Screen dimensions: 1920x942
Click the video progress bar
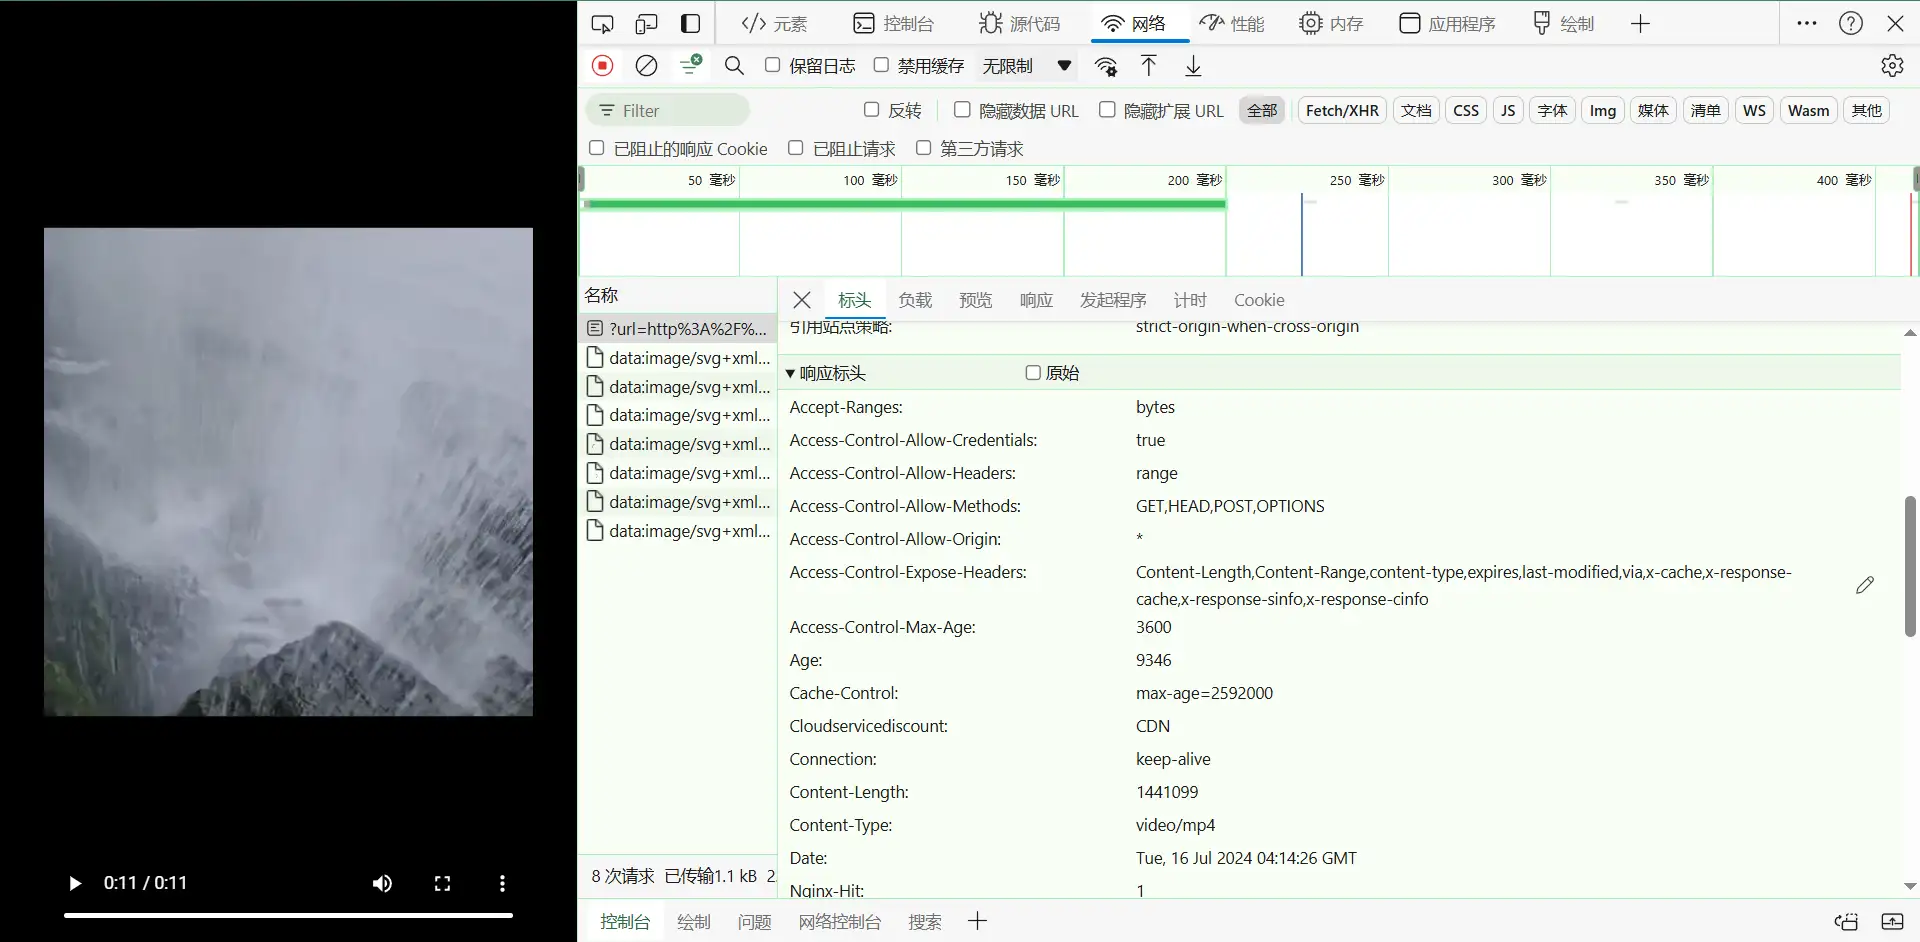click(x=288, y=915)
